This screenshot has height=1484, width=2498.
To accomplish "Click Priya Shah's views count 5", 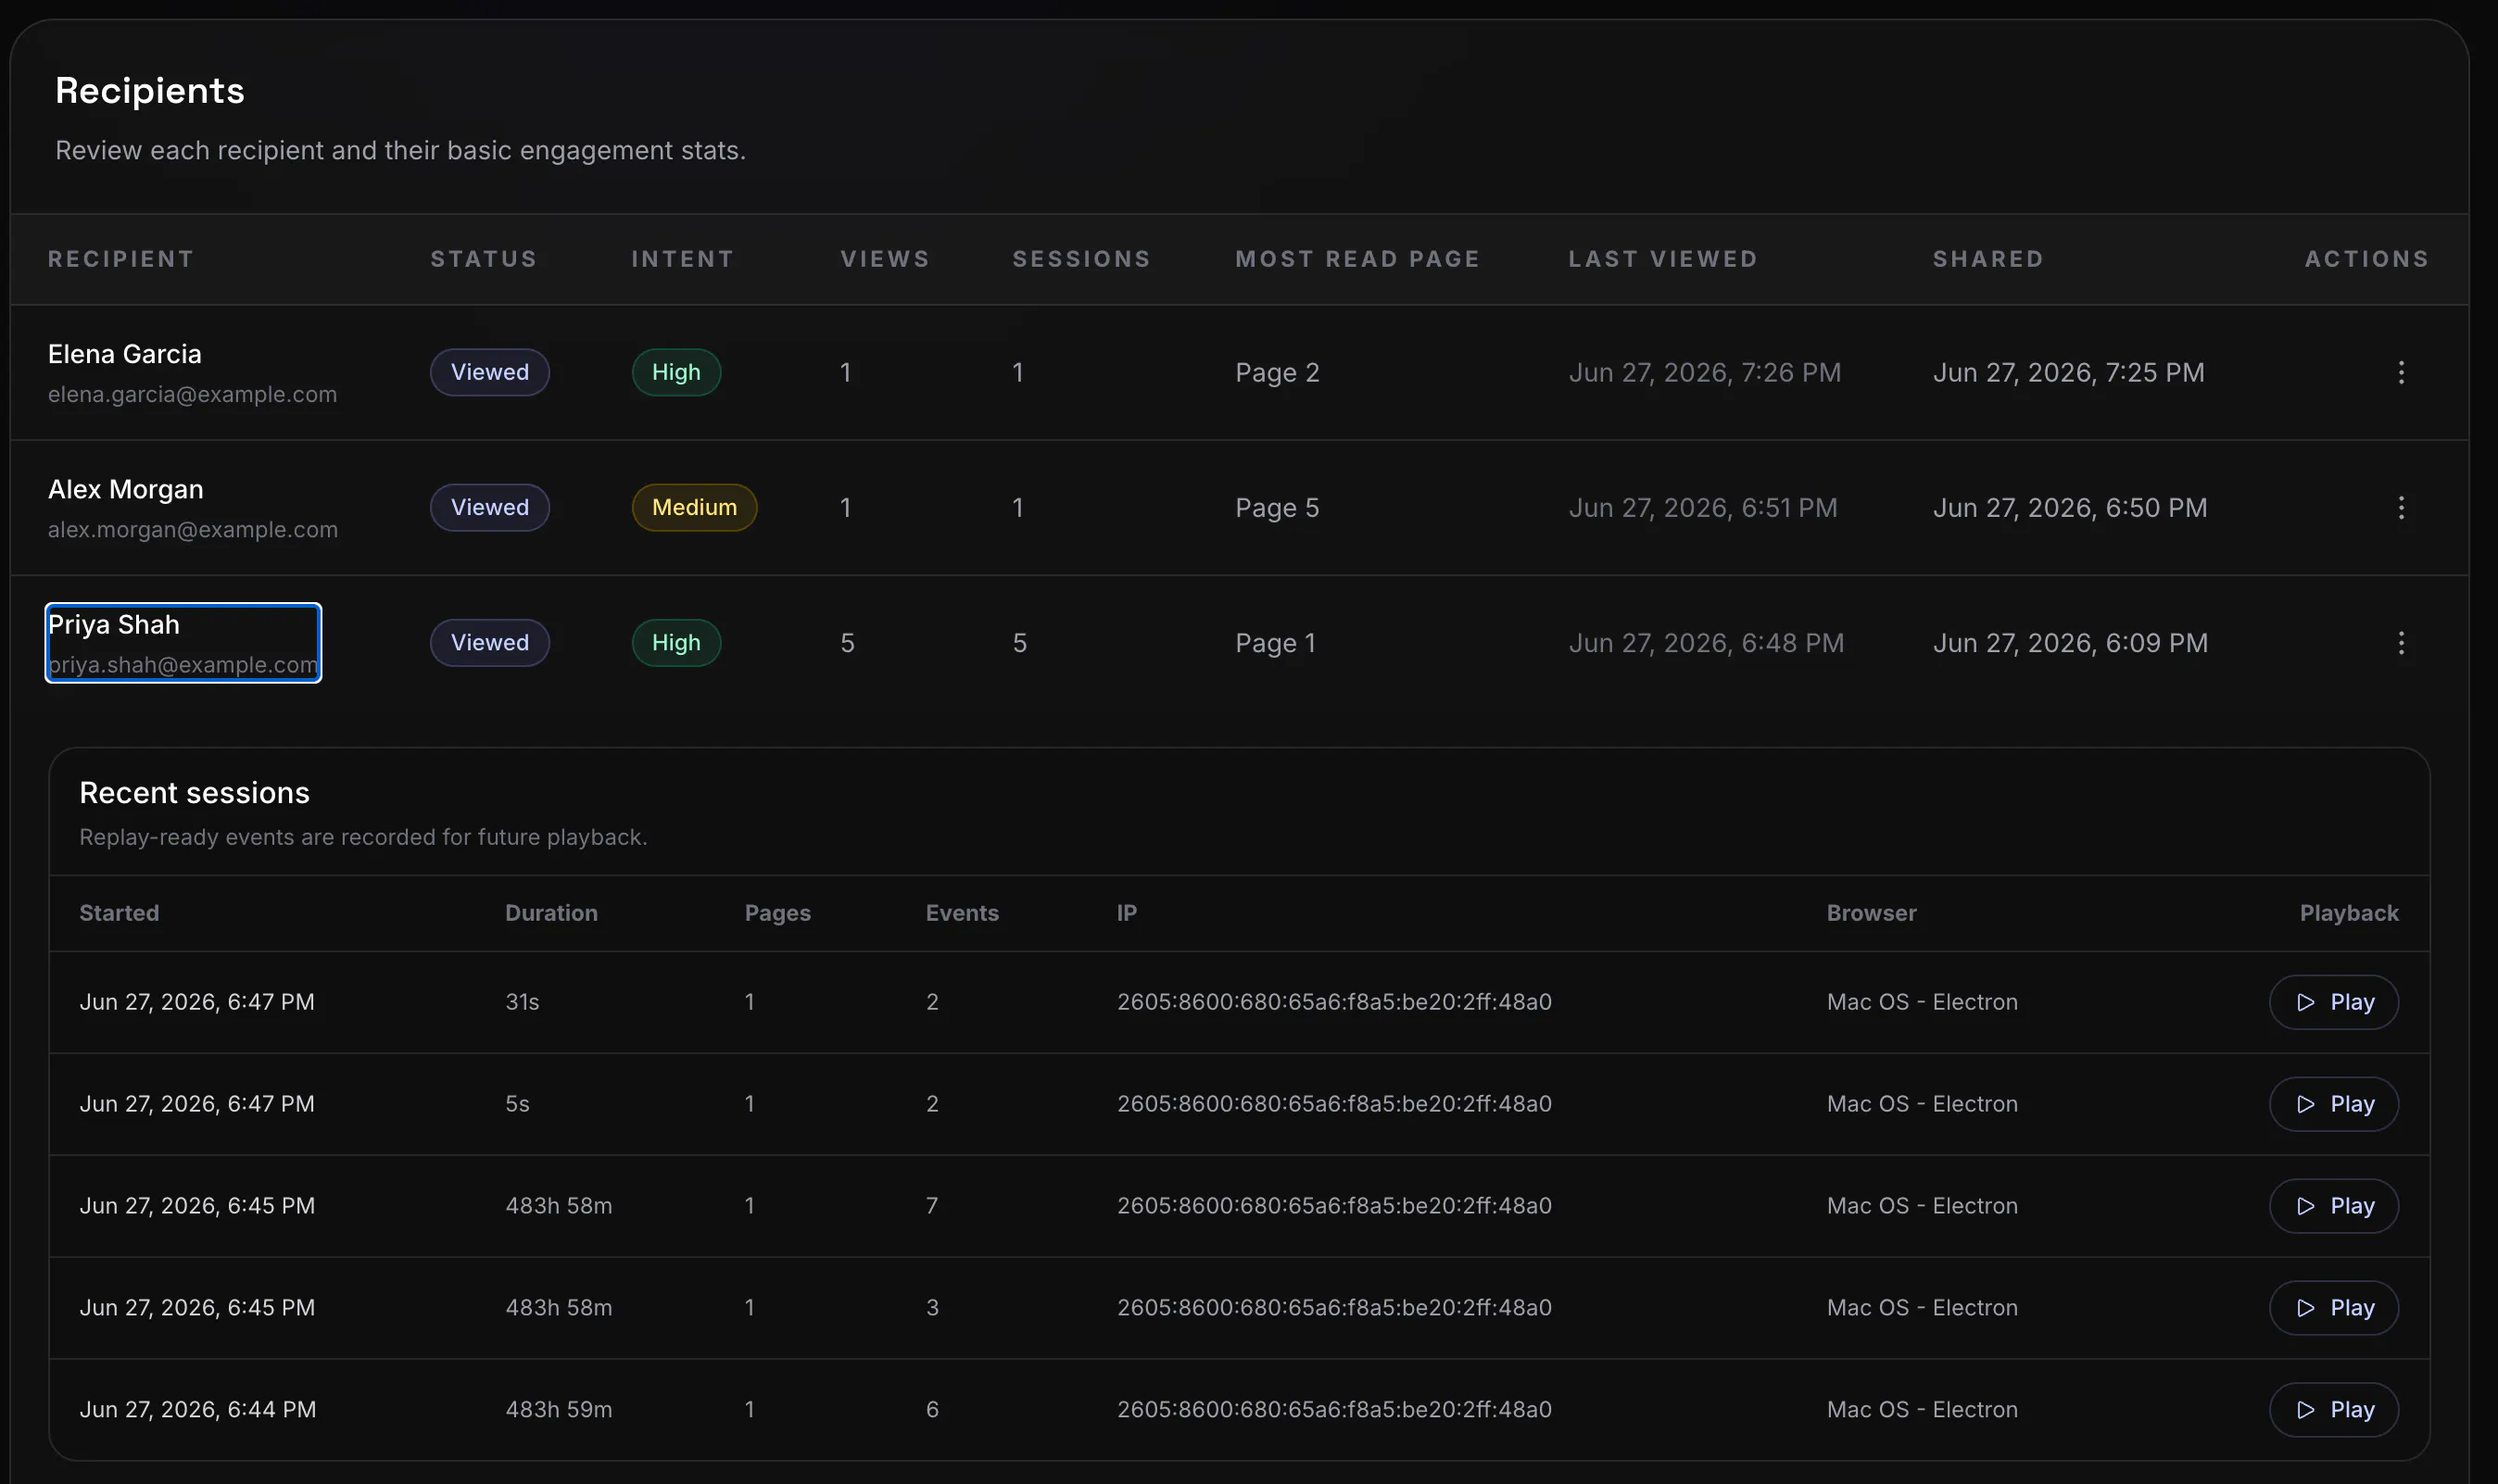I will [847, 642].
